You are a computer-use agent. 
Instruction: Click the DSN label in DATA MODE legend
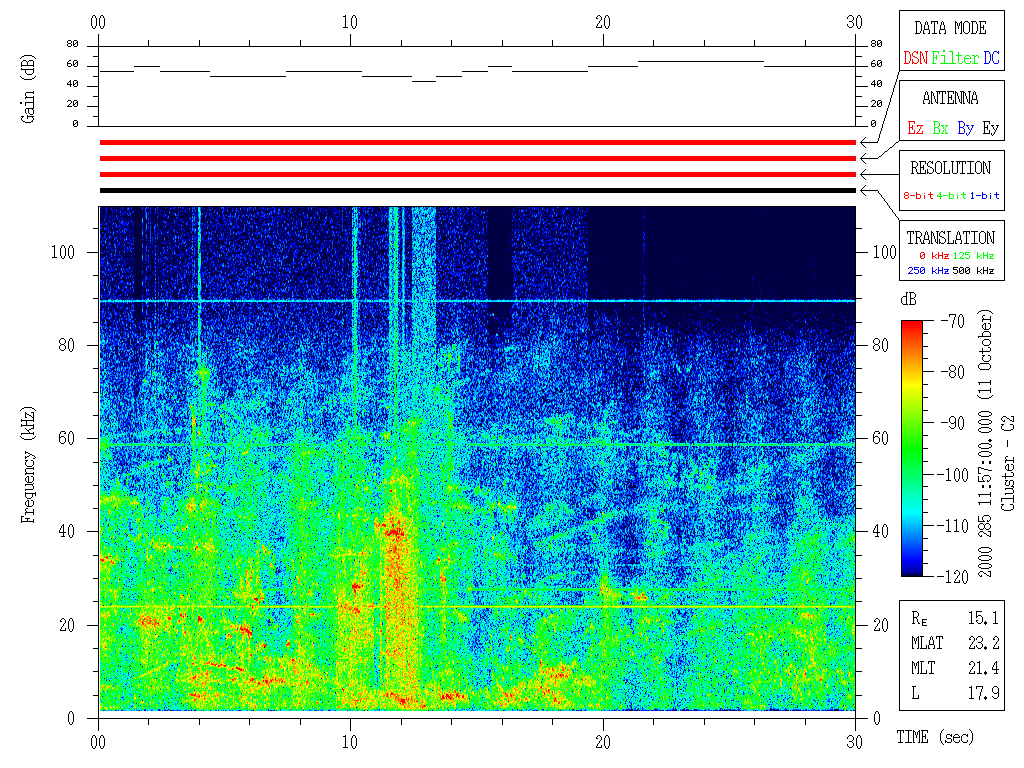click(915, 59)
